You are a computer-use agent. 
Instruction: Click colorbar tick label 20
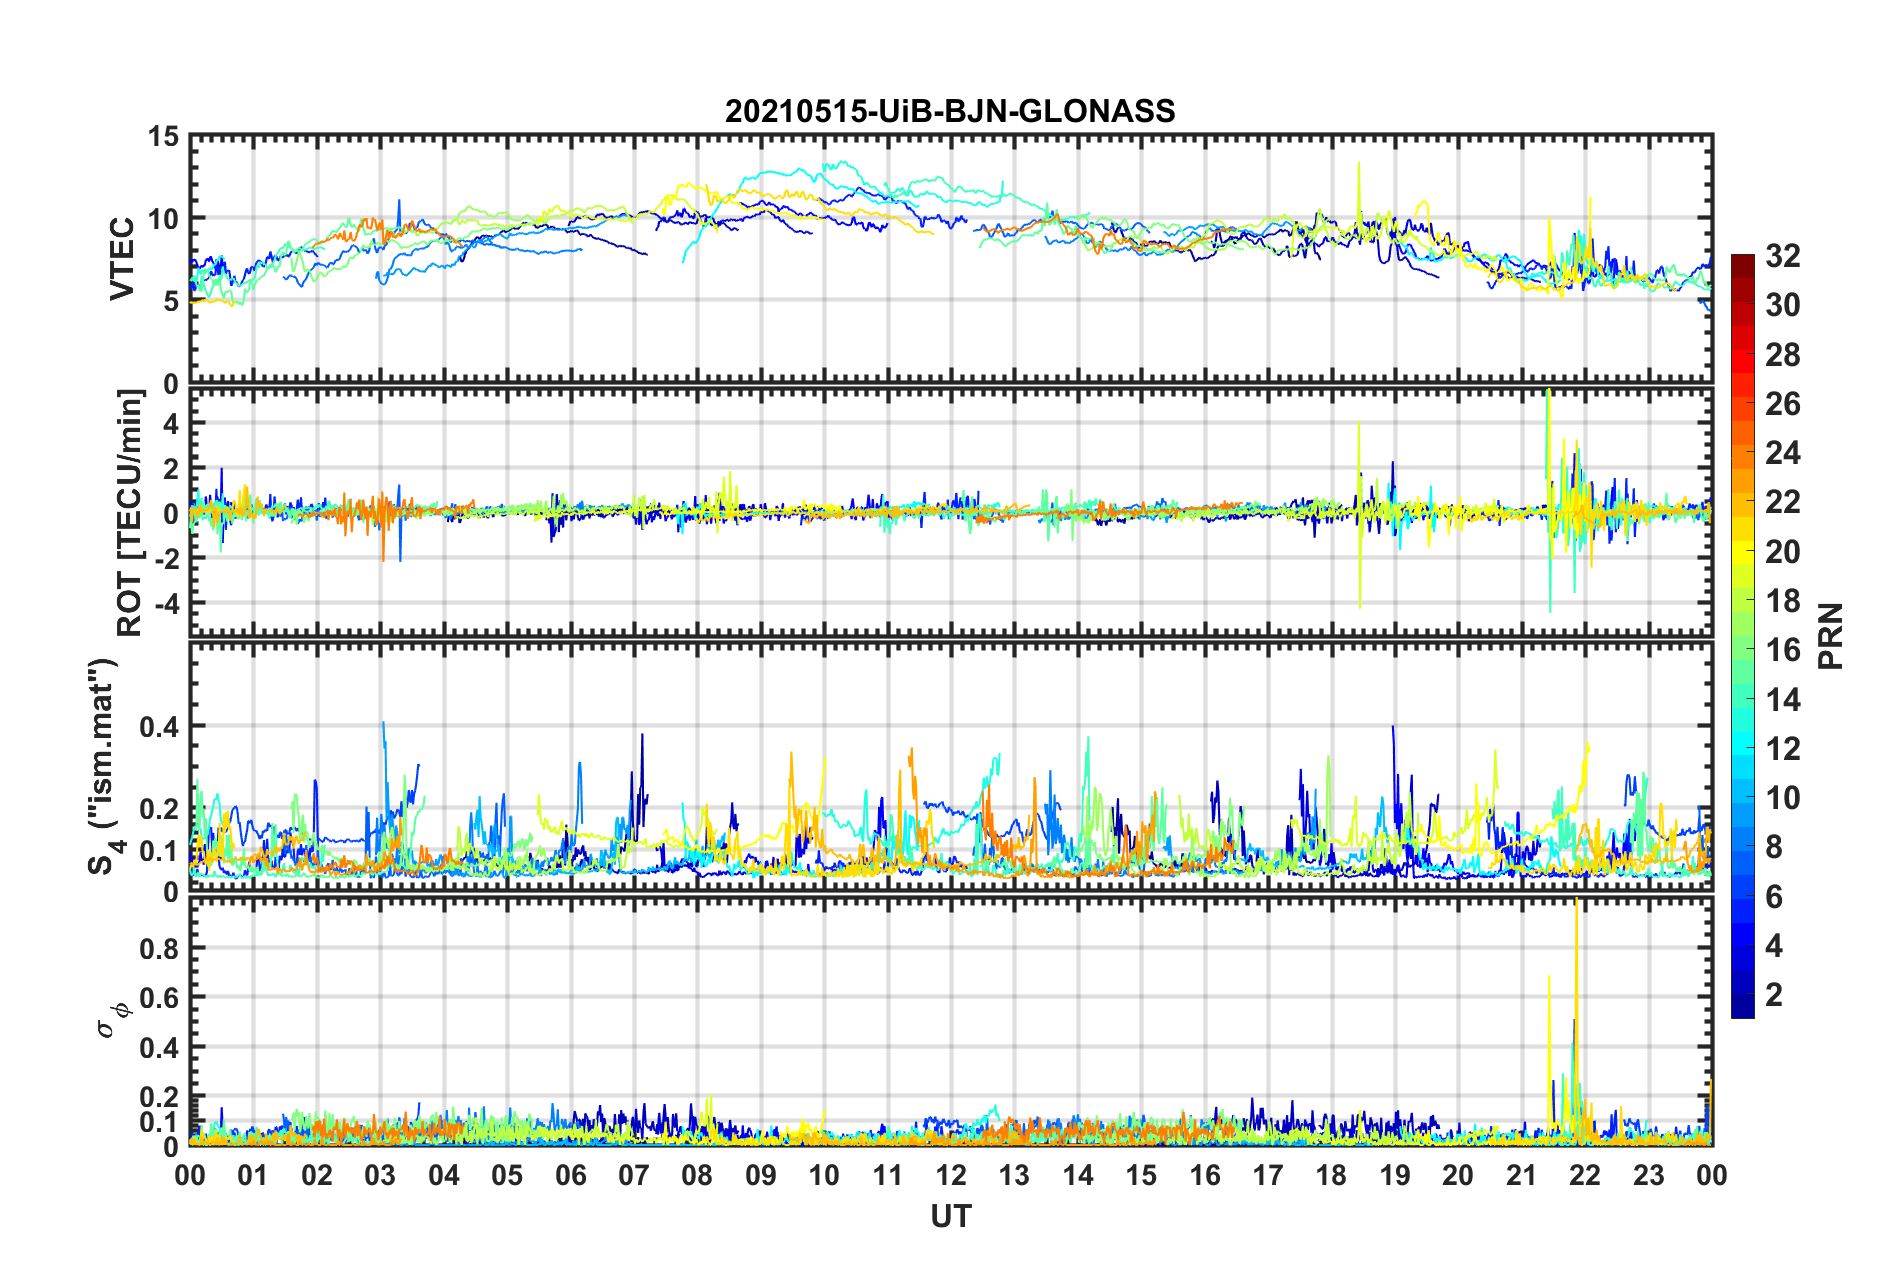[1782, 552]
